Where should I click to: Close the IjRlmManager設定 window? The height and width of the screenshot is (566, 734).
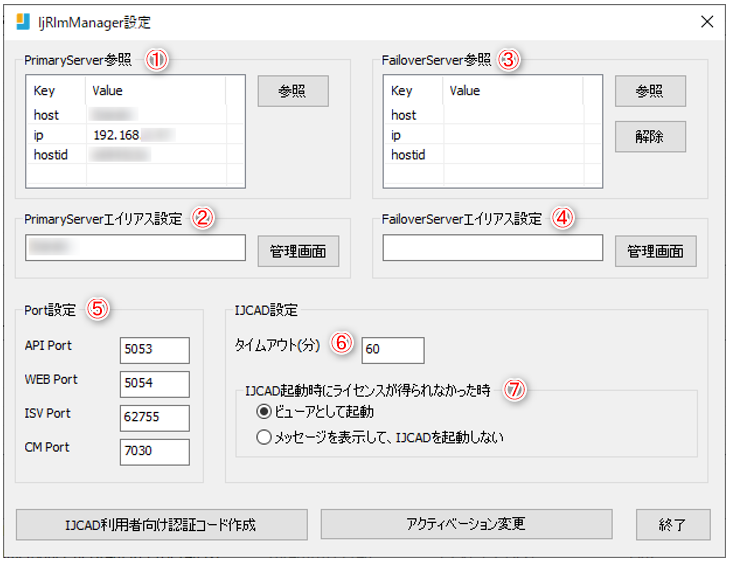[x=706, y=22]
